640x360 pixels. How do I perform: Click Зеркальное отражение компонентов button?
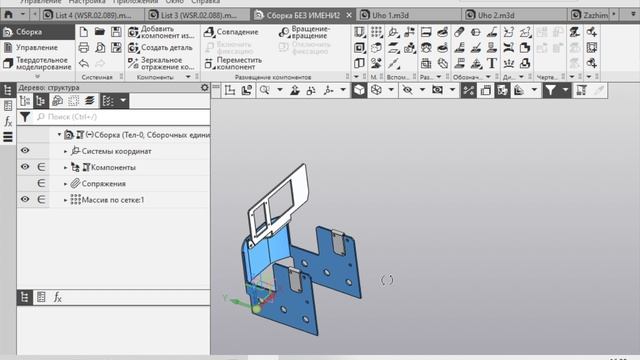pos(161,63)
